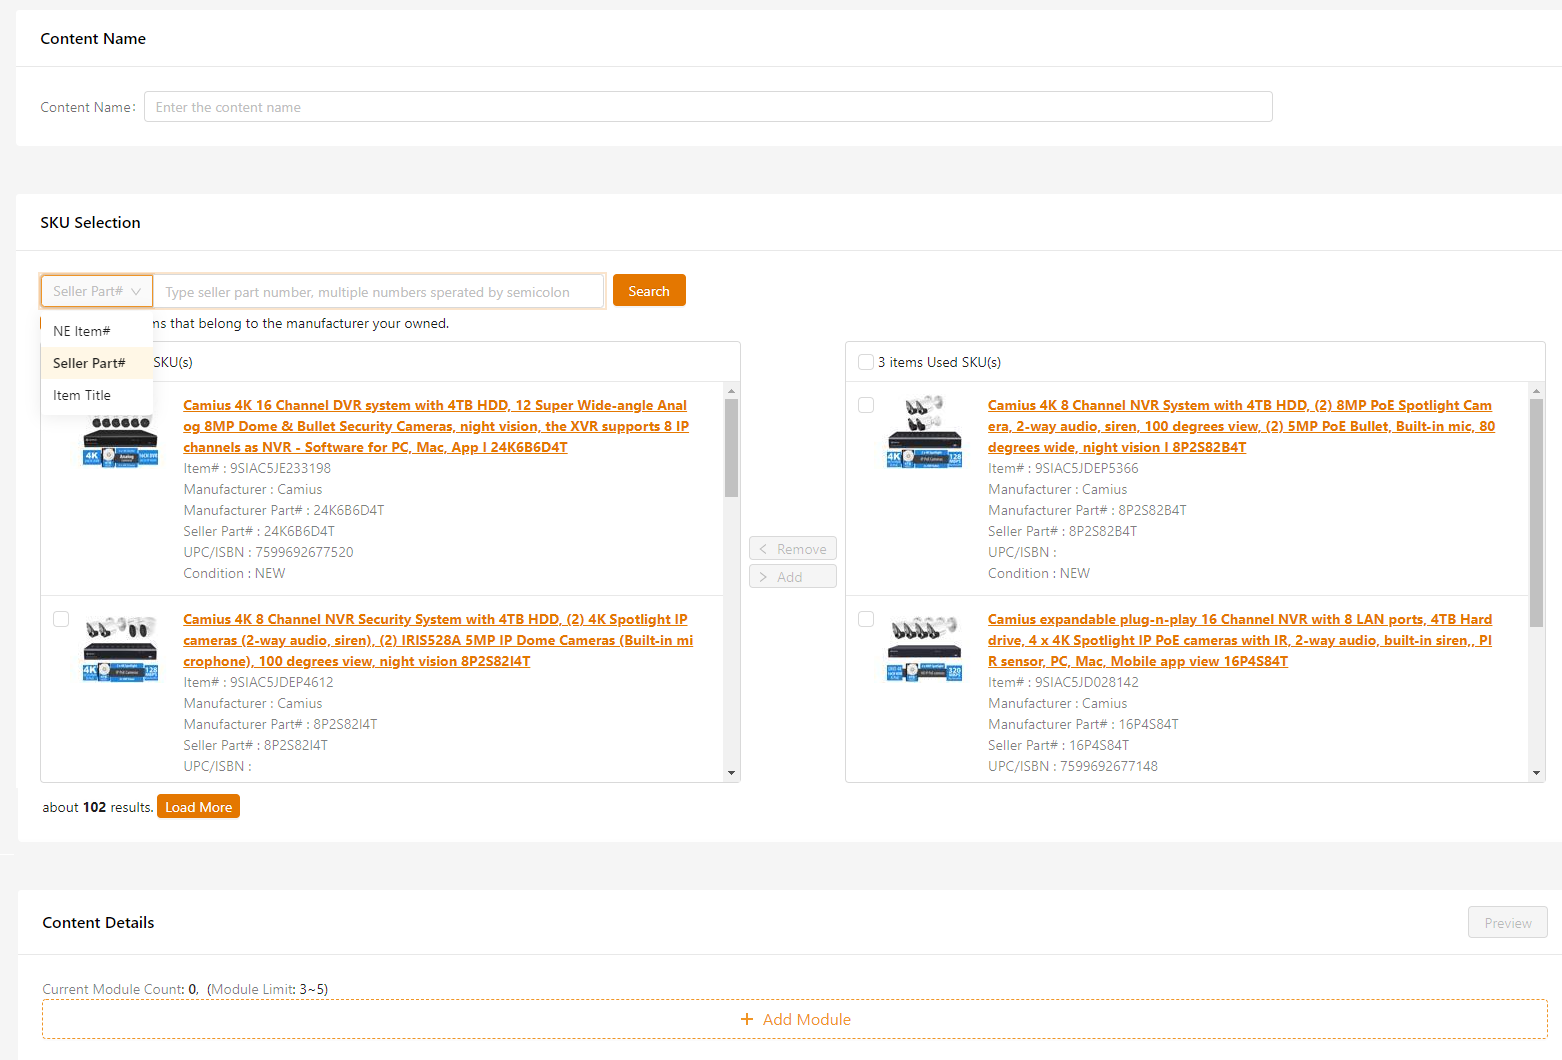Click the orange Search button
Screen dimensions: 1562x1060
(x=649, y=291)
